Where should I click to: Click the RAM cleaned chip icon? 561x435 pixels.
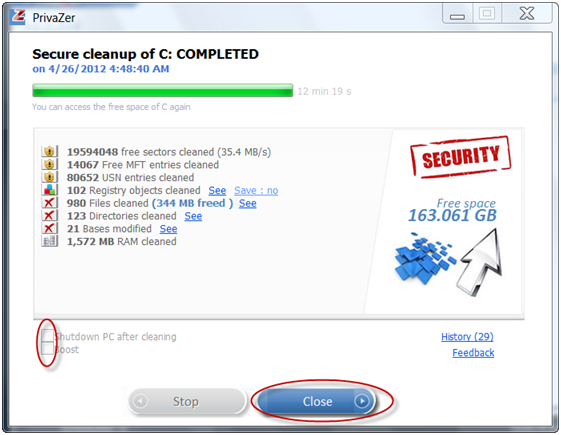(x=49, y=241)
